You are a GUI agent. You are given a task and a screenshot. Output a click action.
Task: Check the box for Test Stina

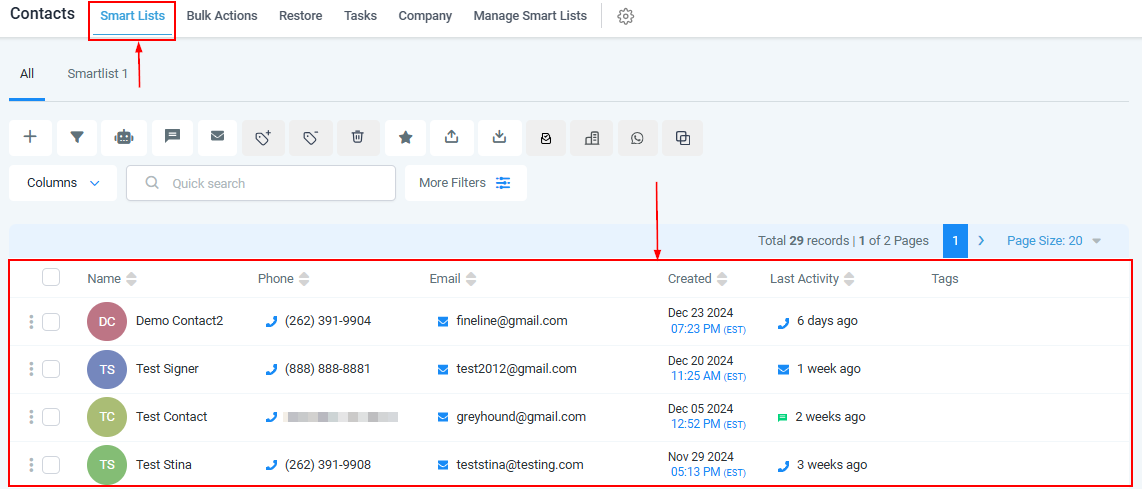click(51, 465)
